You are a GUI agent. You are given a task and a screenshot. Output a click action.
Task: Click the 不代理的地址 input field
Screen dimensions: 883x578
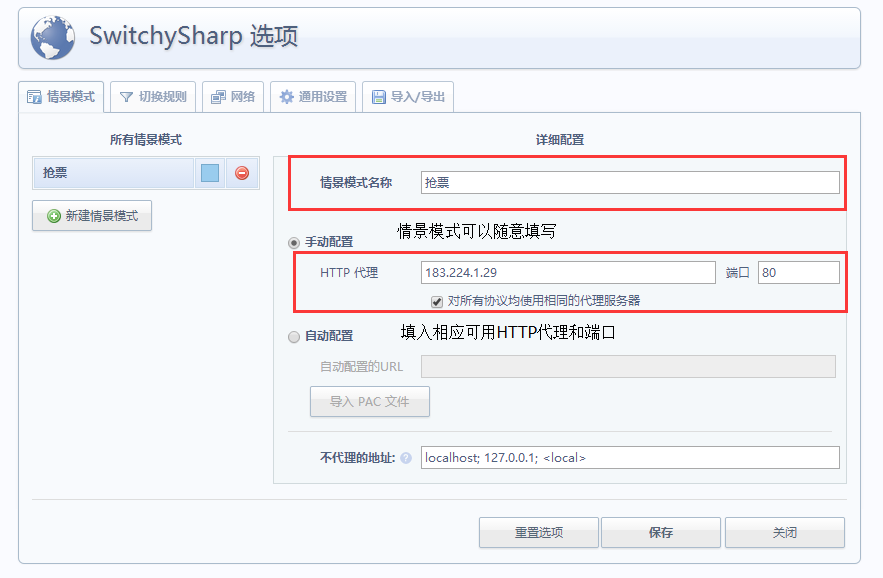pyautogui.click(x=630, y=457)
